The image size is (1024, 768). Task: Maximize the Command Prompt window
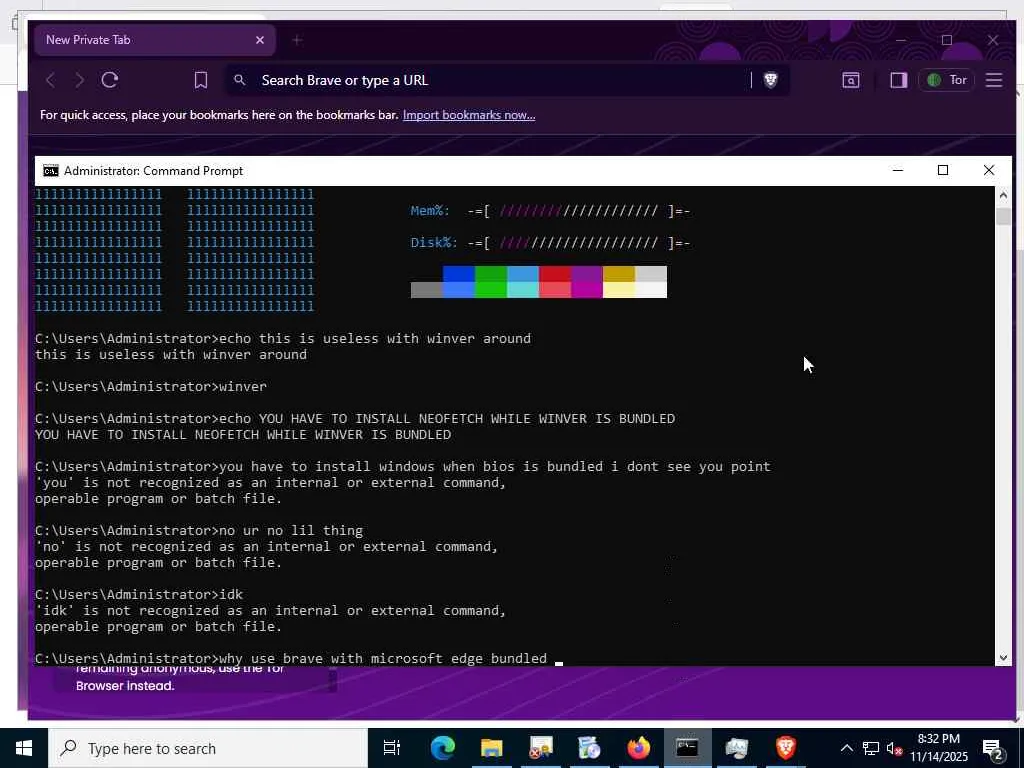click(x=943, y=170)
